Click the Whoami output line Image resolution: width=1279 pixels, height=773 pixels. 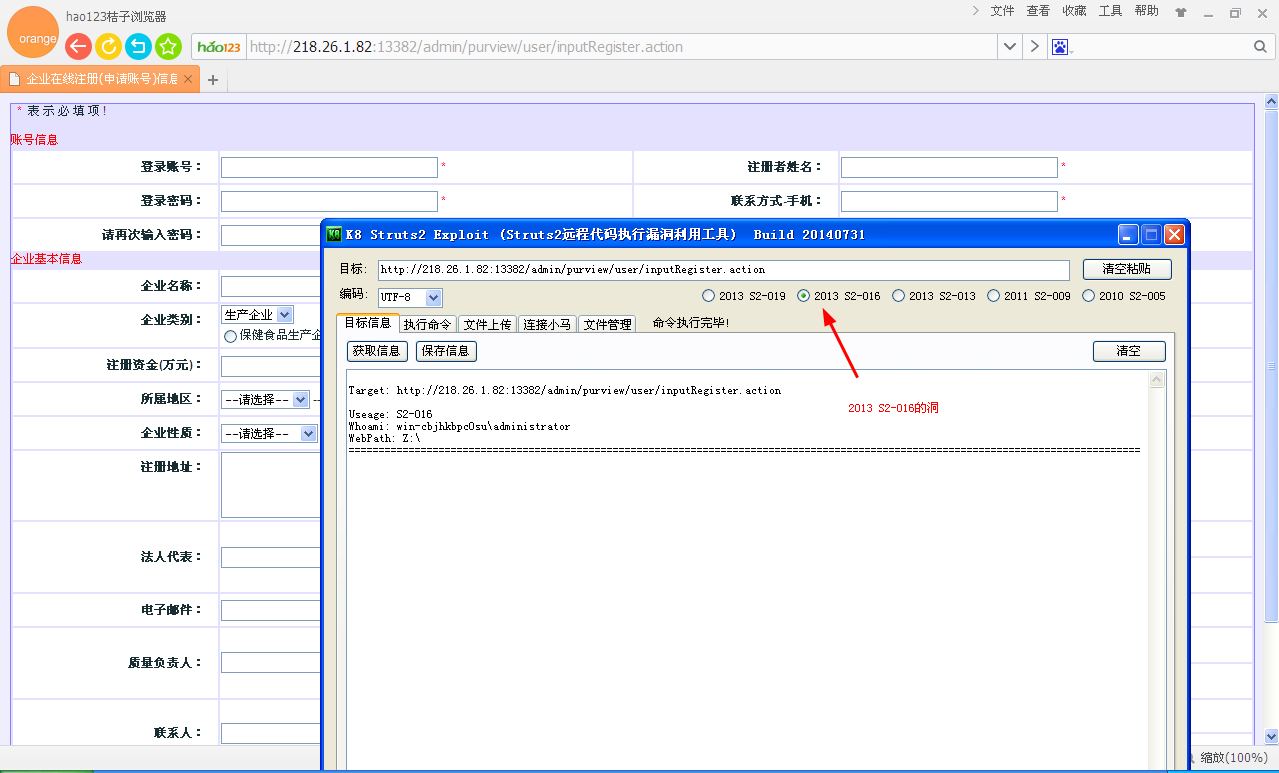pos(459,426)
